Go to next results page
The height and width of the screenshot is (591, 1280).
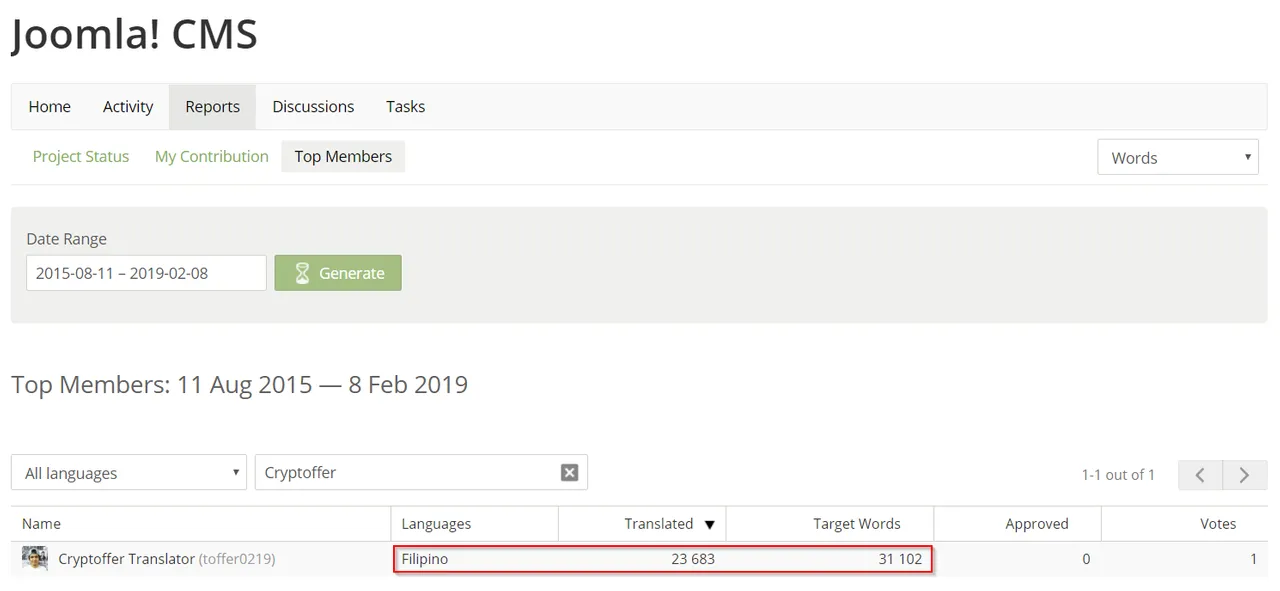[x=1243, y=475]
